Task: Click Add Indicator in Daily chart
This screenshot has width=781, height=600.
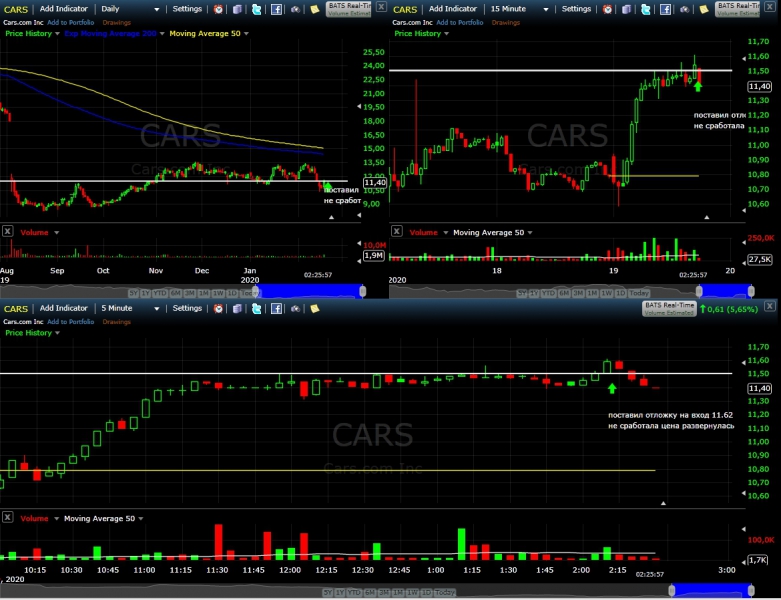Action: pyautogui.click(x=63, y=9)
